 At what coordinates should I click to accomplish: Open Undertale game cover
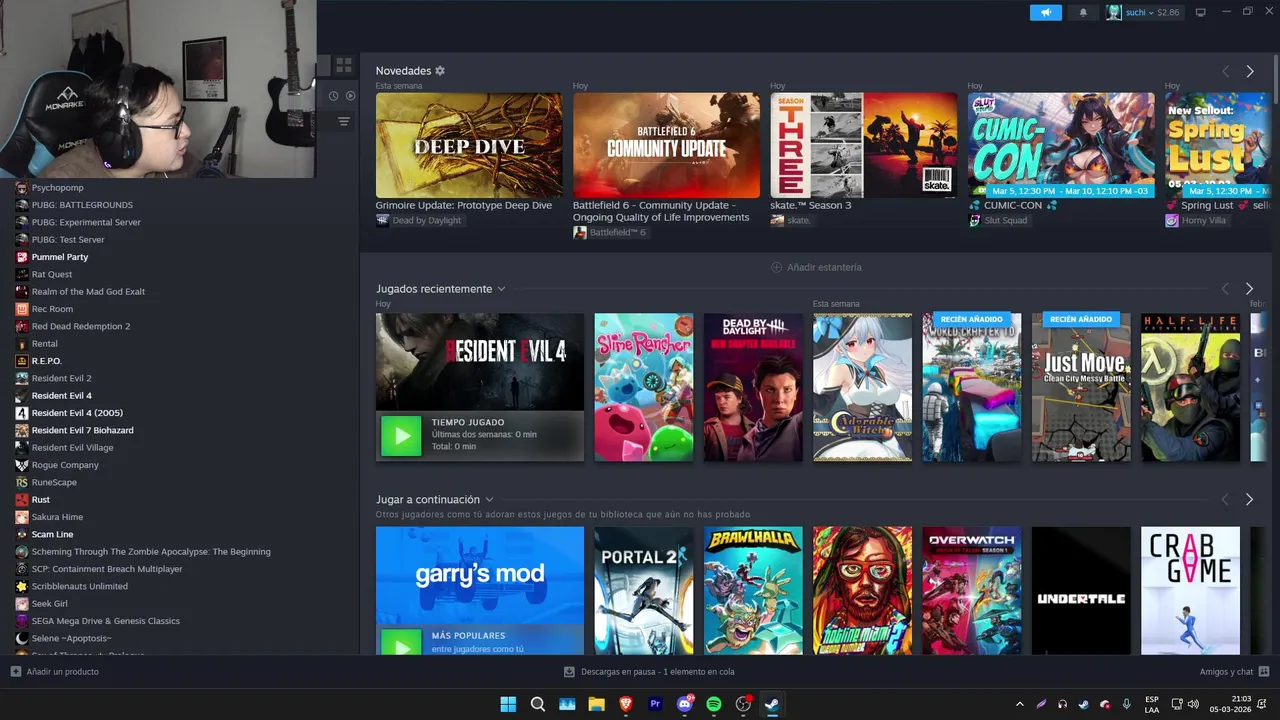point(1081,591)
